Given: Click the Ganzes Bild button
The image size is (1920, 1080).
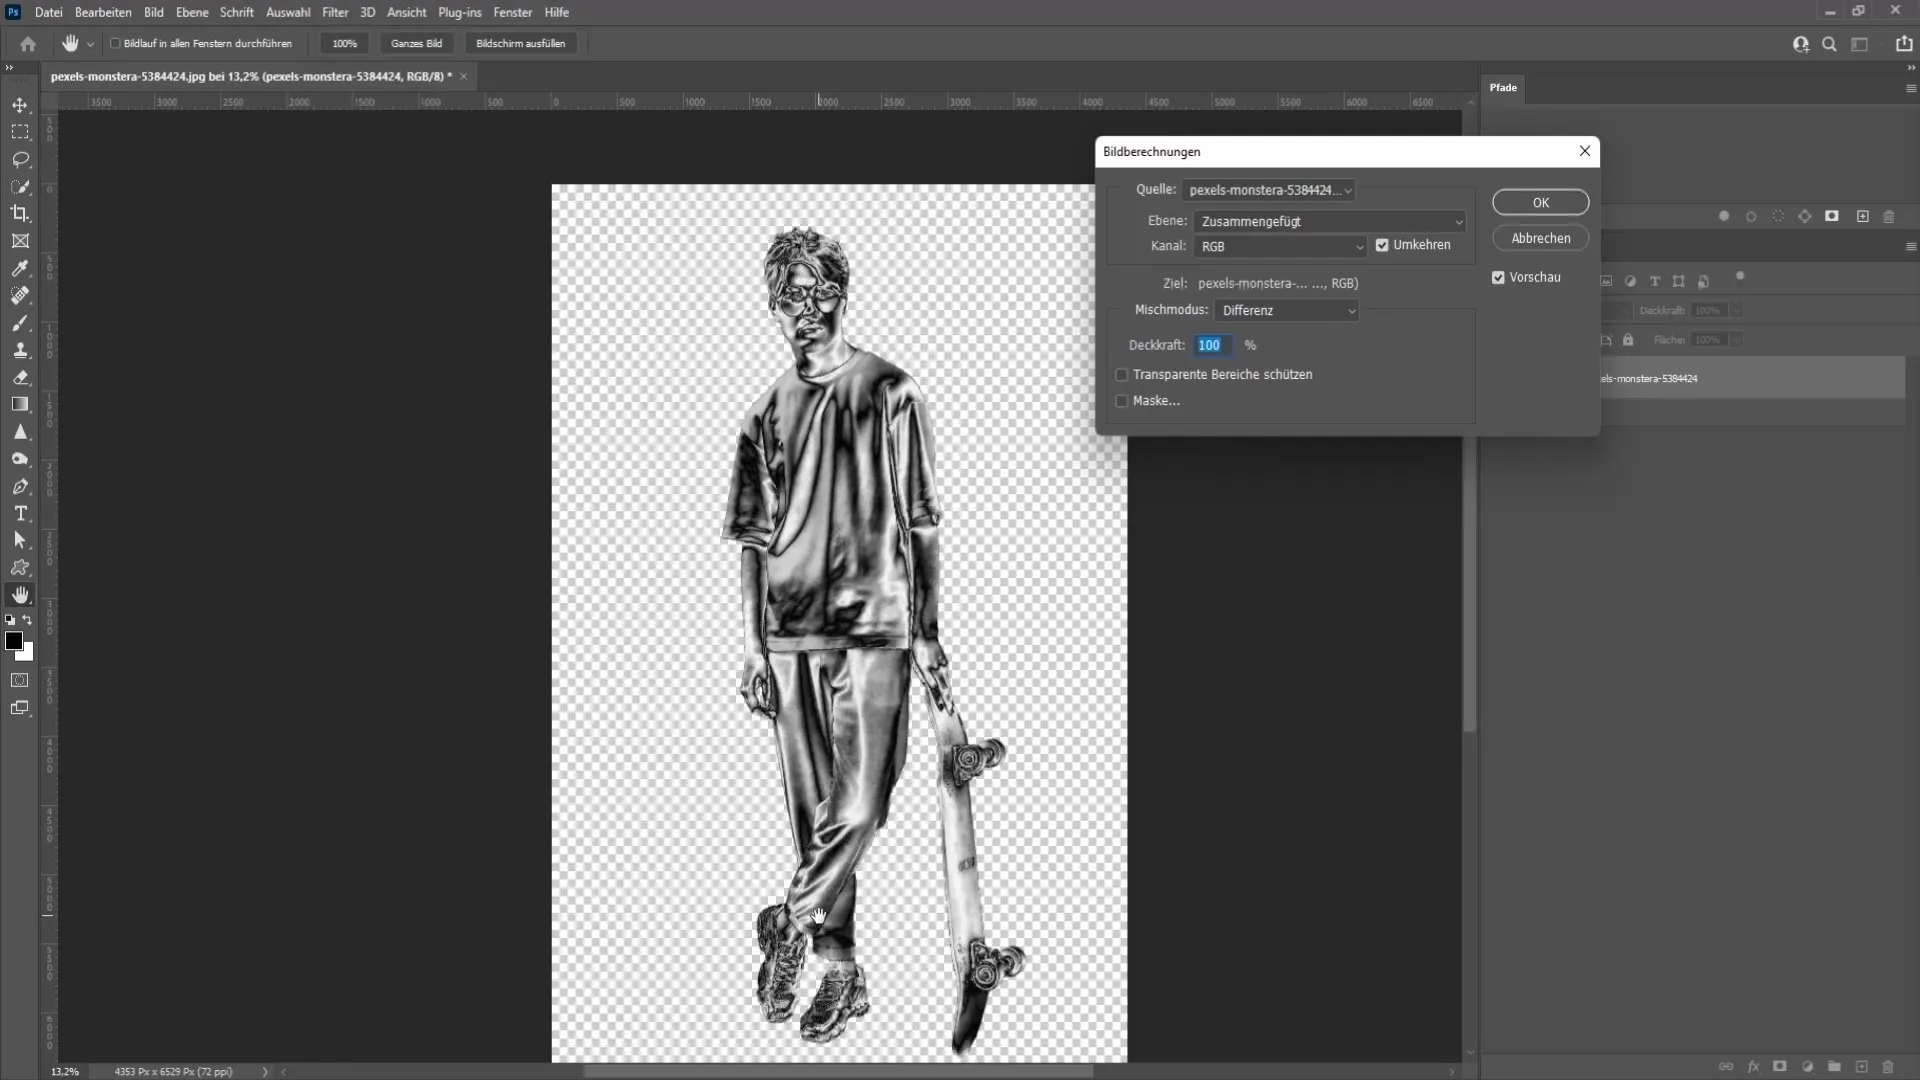Looking at the screenshot, I should click(x=416, y=44).
